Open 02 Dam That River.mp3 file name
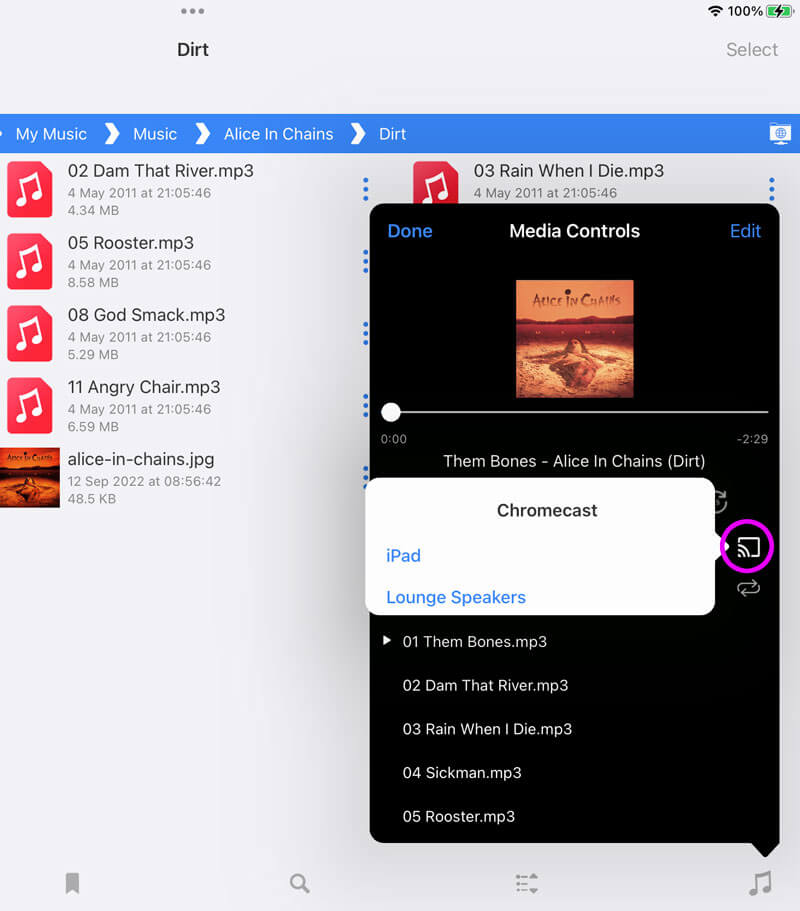This screenshot has height=911, width=800. tap(160, 171)
